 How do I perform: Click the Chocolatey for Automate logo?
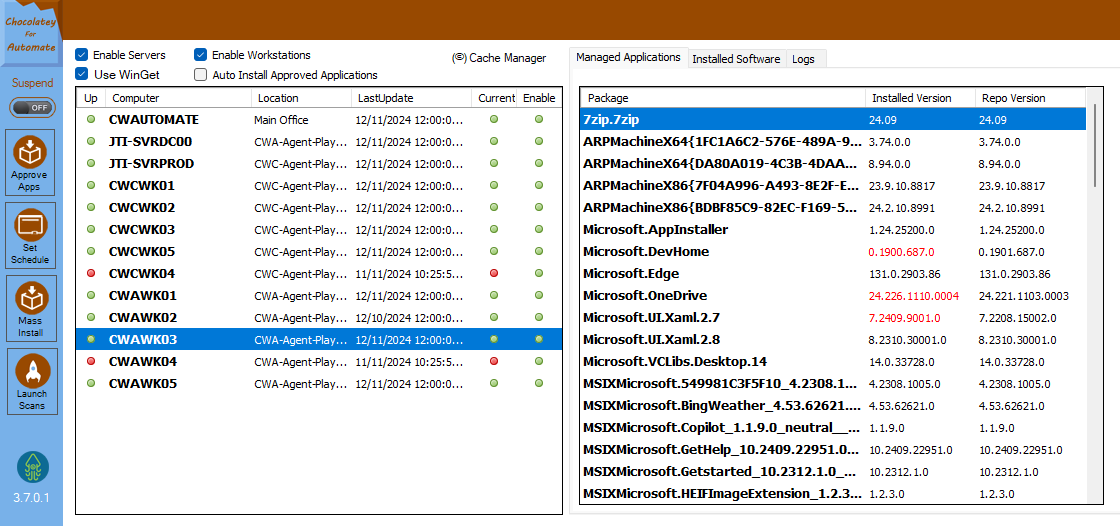30,34
